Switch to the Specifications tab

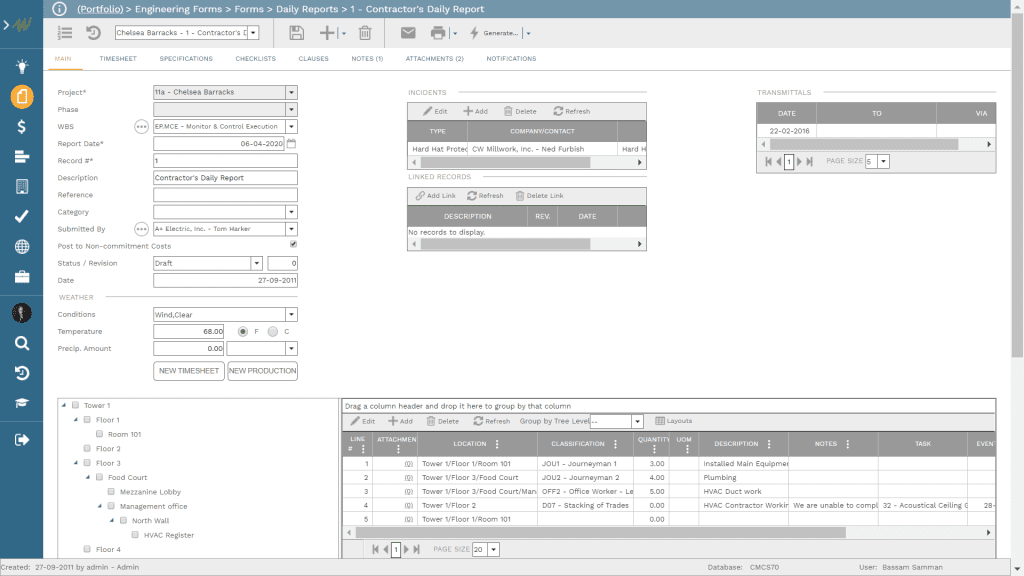(x=186, y=59)
